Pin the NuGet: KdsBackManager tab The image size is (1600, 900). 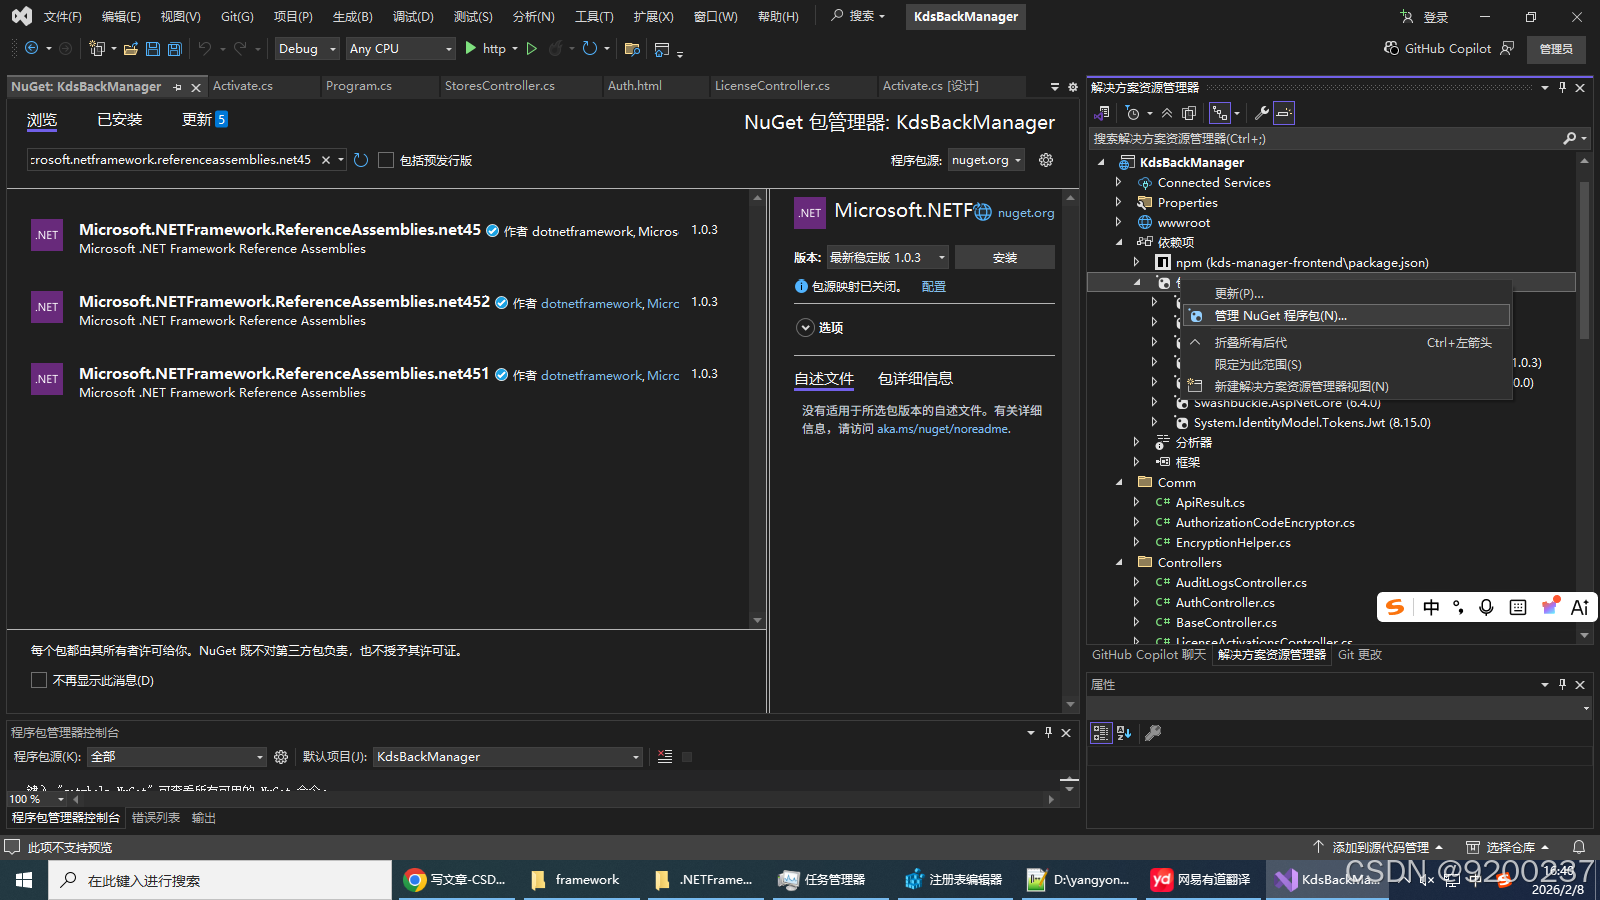click(178, 87)
